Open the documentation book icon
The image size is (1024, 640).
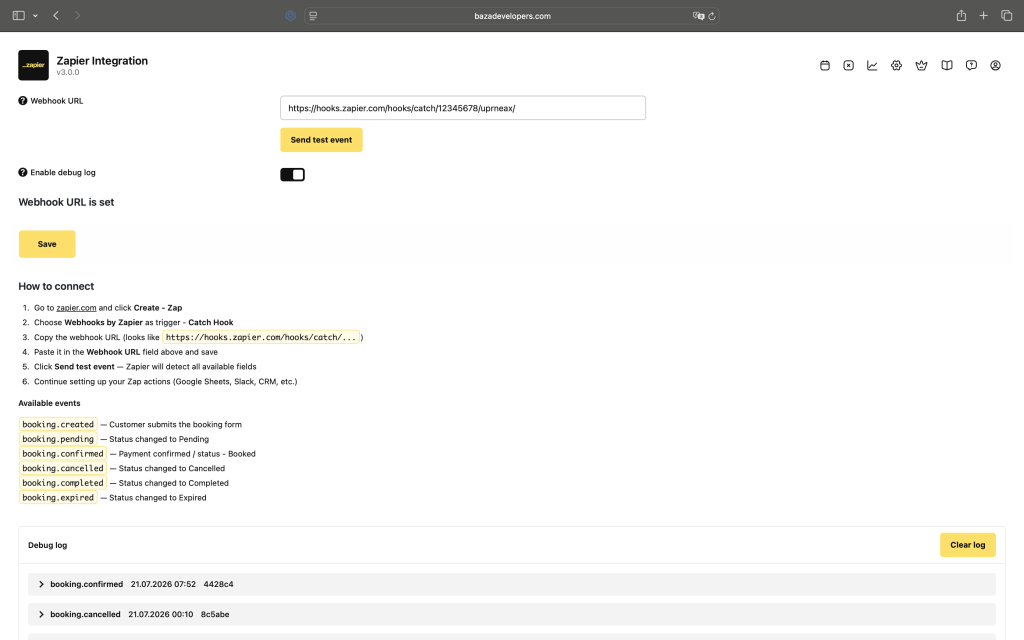click(x=946, y=65)
